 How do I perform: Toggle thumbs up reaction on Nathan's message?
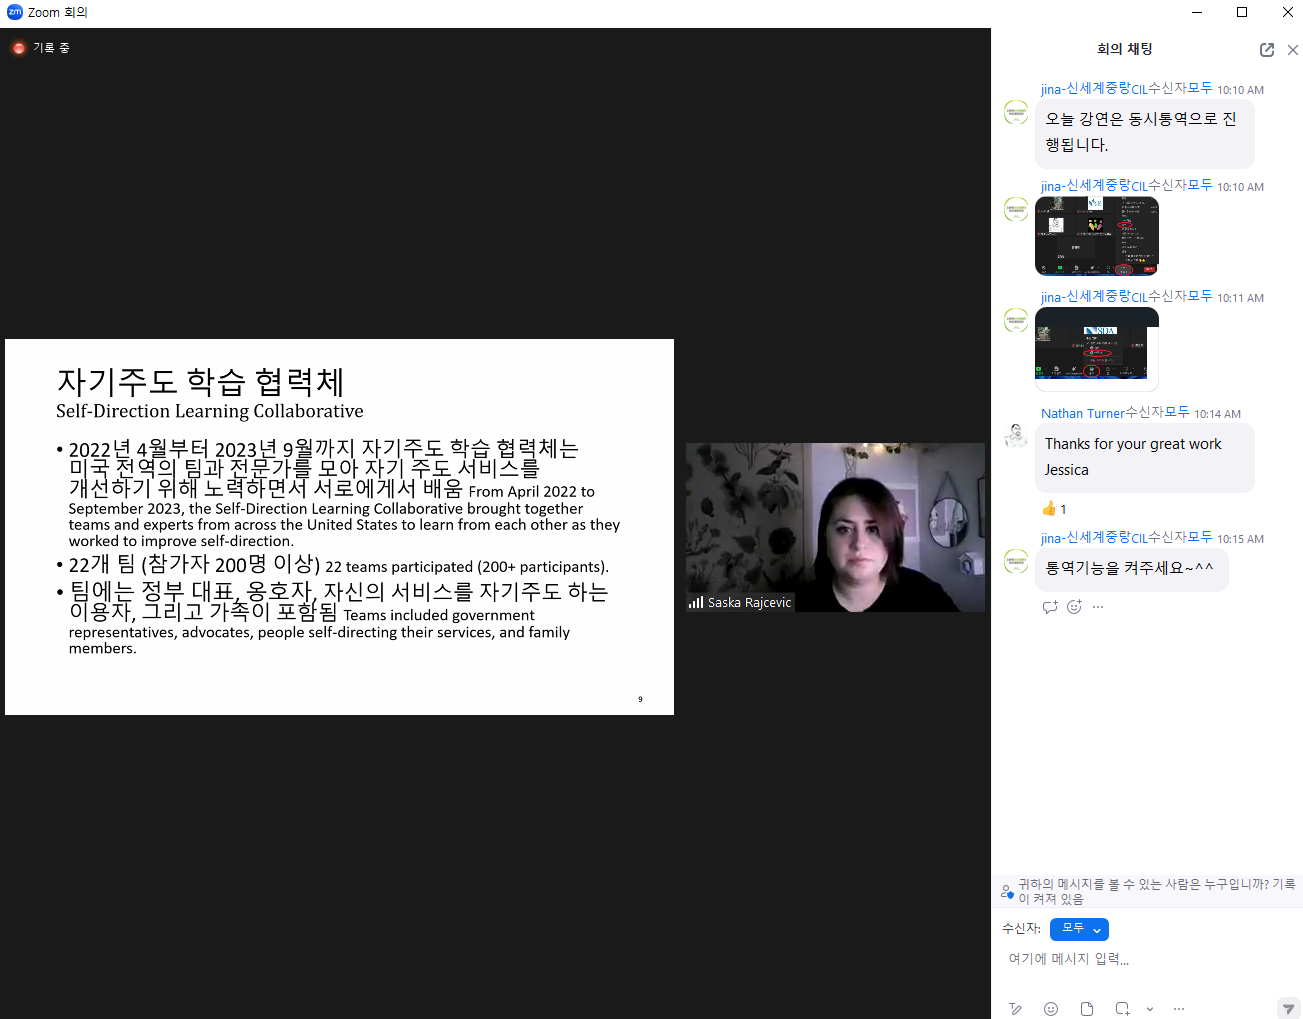pos(1054,509)
